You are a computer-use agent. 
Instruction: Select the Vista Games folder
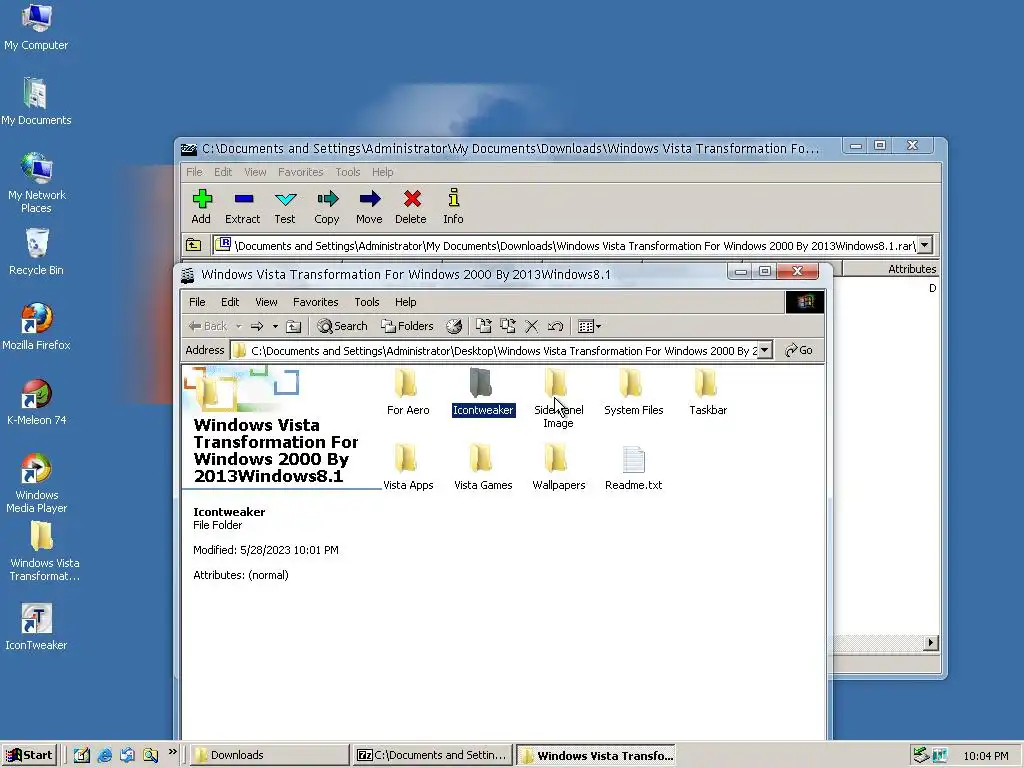[483, 467]
